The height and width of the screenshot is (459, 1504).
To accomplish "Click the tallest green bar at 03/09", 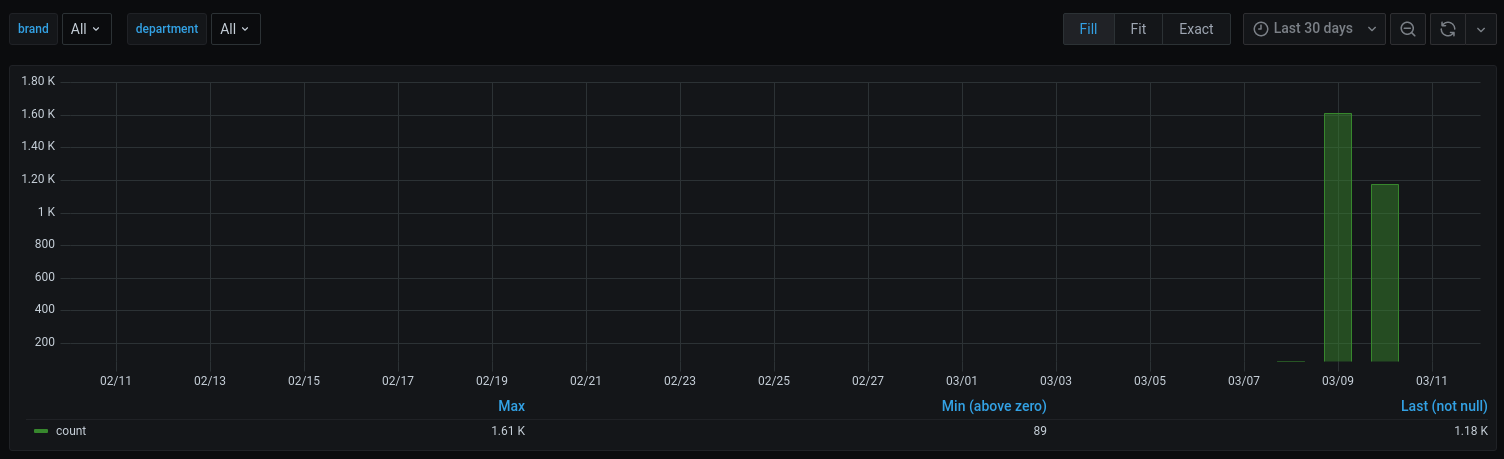I will tap(1337, 237).
